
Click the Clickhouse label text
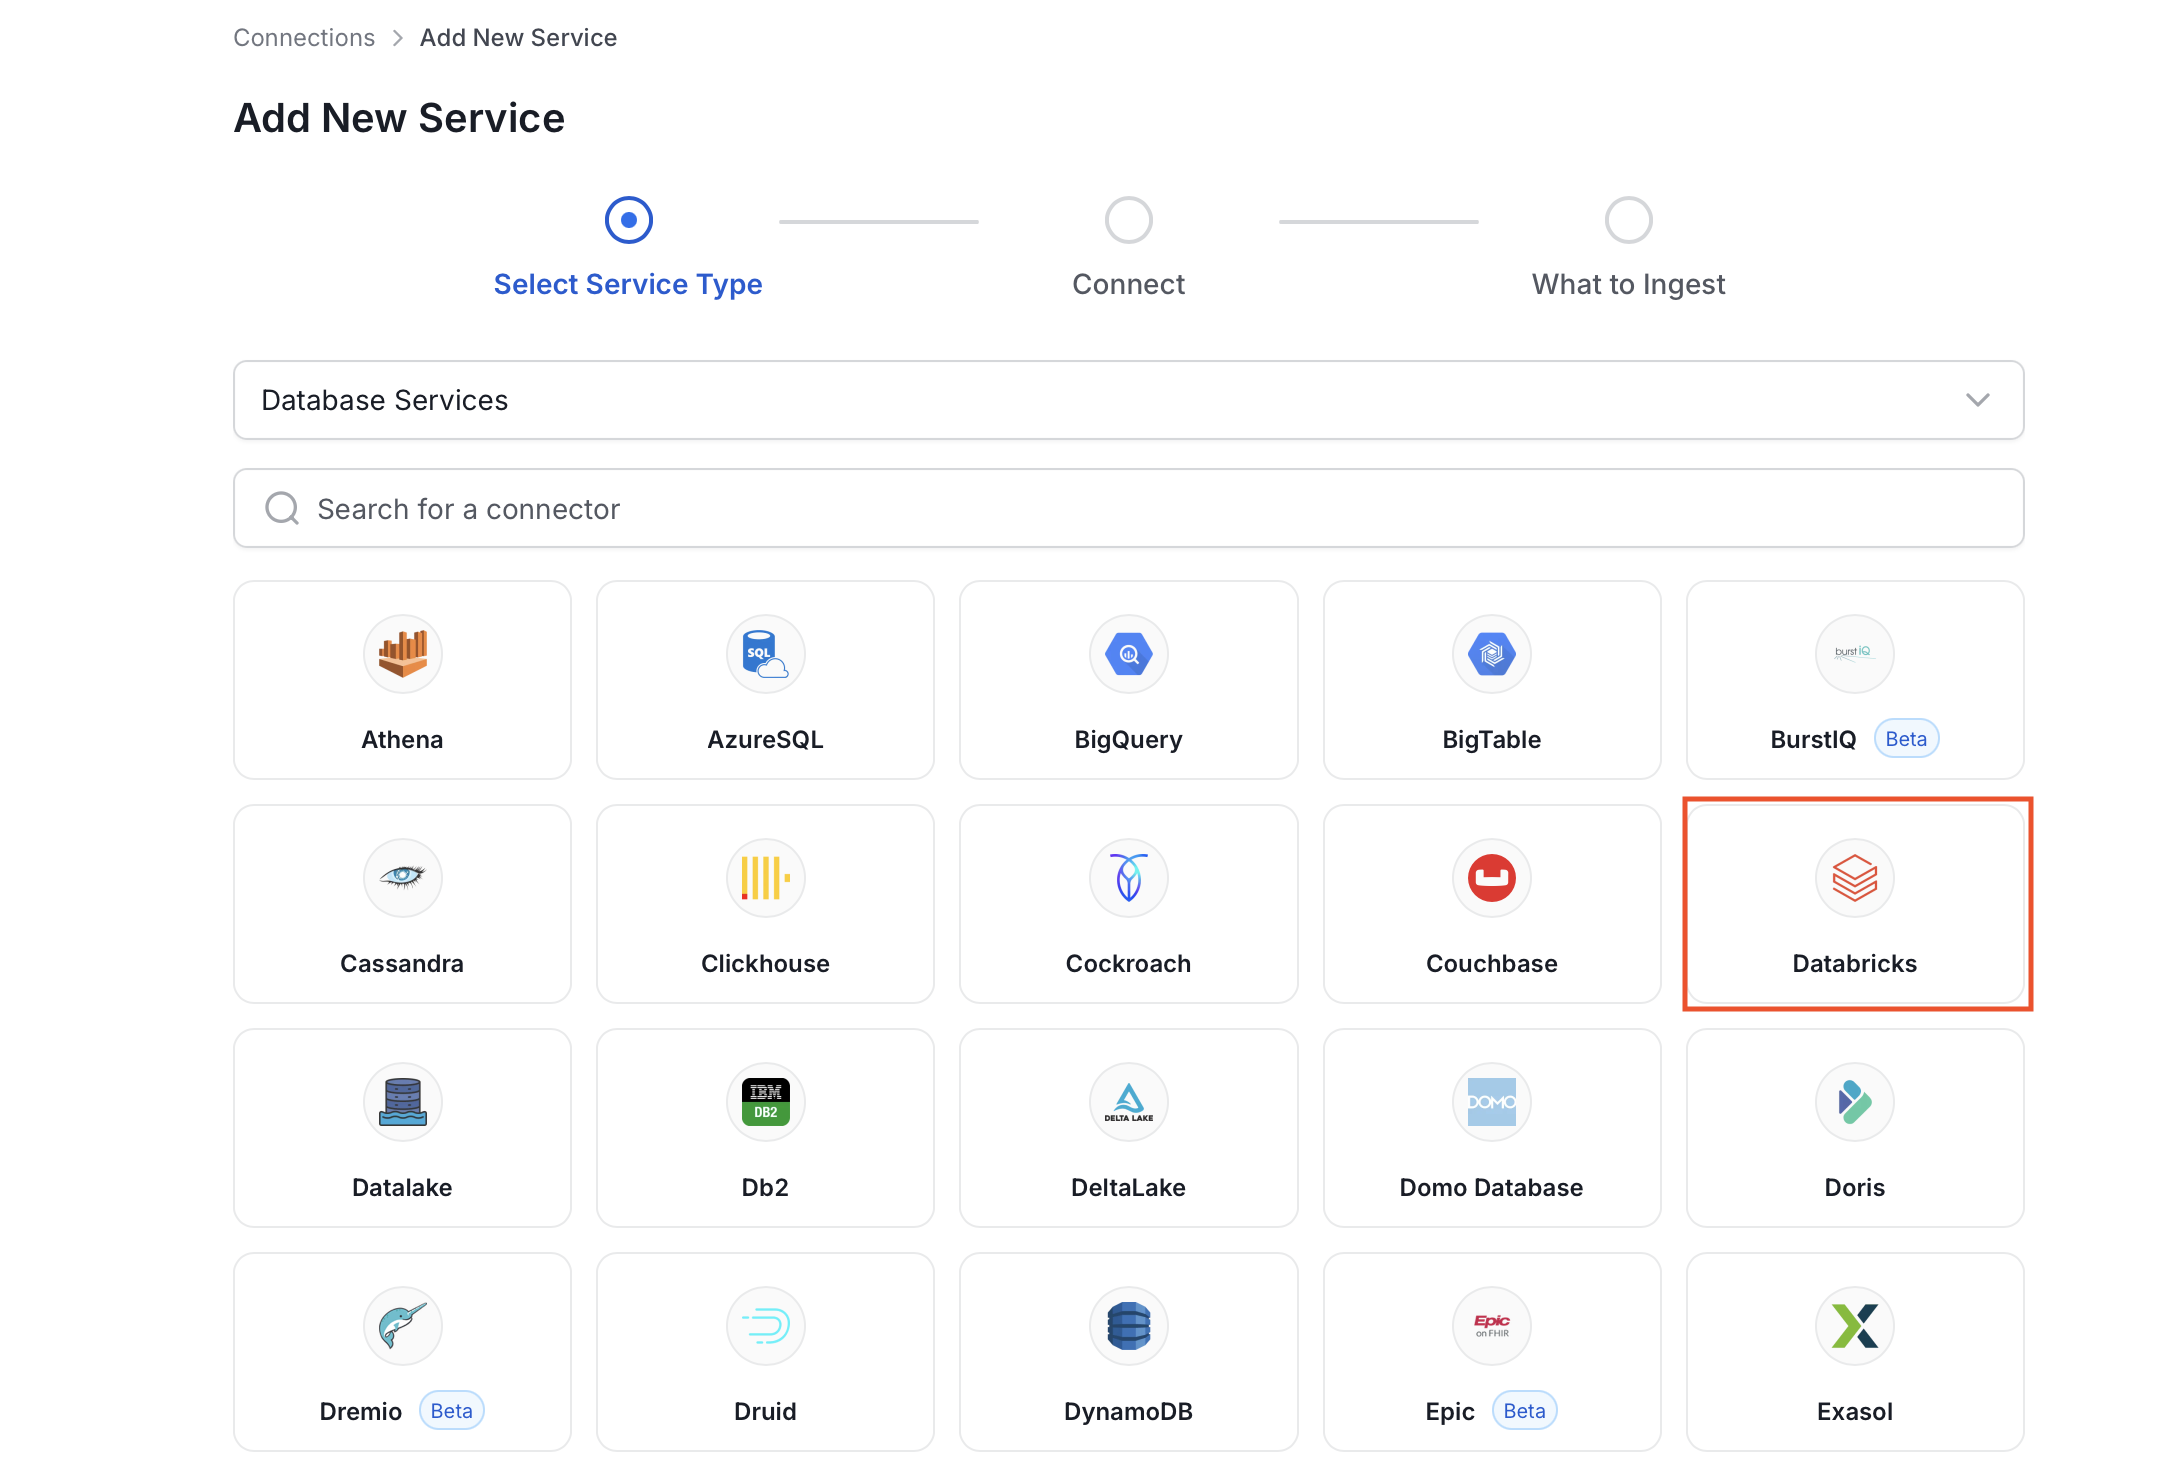click(765, 963)
